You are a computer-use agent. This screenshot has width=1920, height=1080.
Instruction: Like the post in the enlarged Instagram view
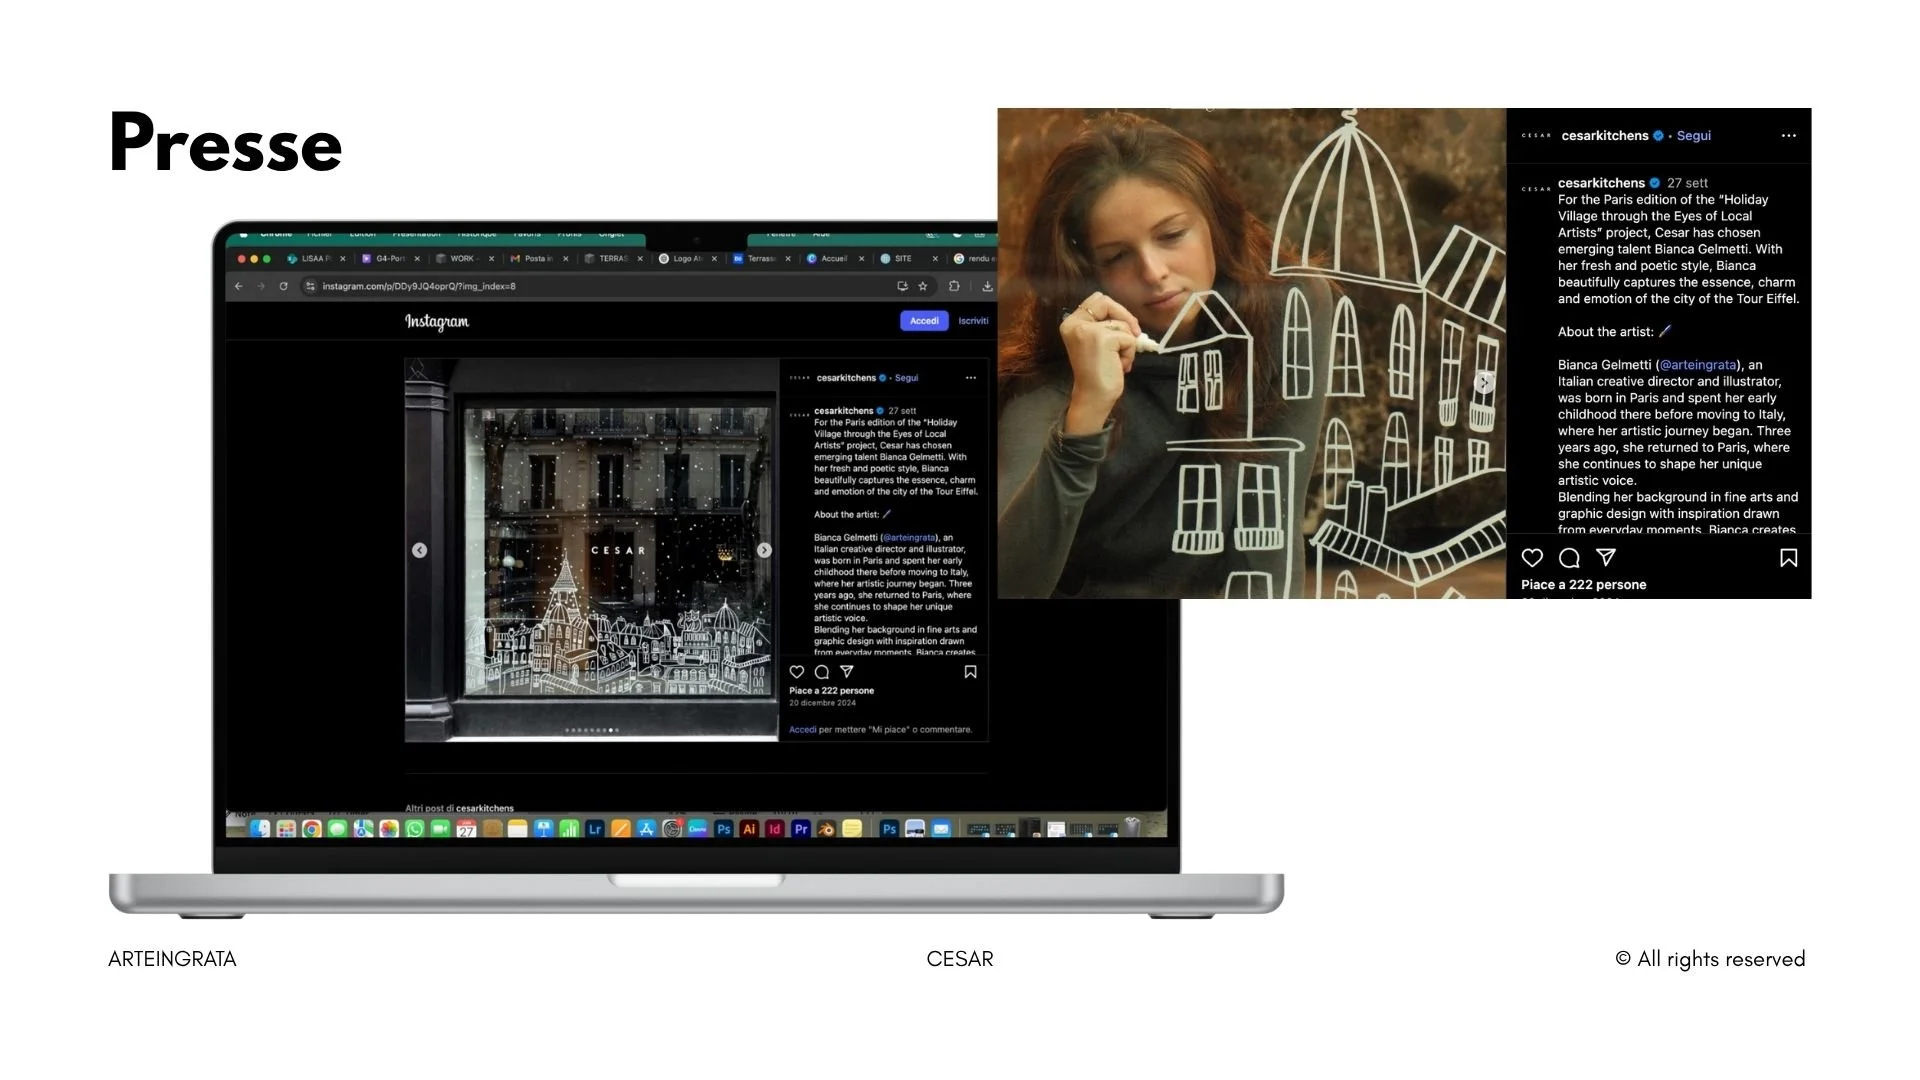1532,558
